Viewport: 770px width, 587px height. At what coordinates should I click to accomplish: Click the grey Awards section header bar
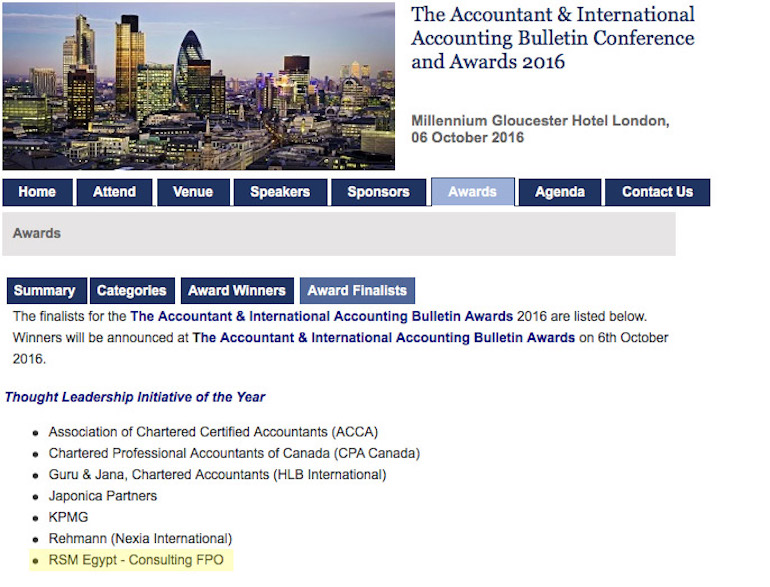338,234
